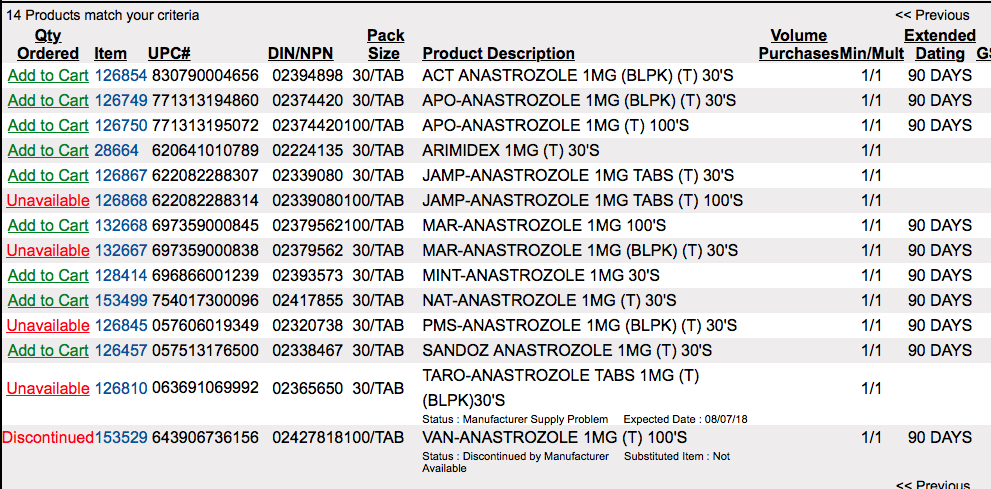Sort by Product Description column header
The width and height of the screenshot is (991, 489).
(x=498, y=53)
